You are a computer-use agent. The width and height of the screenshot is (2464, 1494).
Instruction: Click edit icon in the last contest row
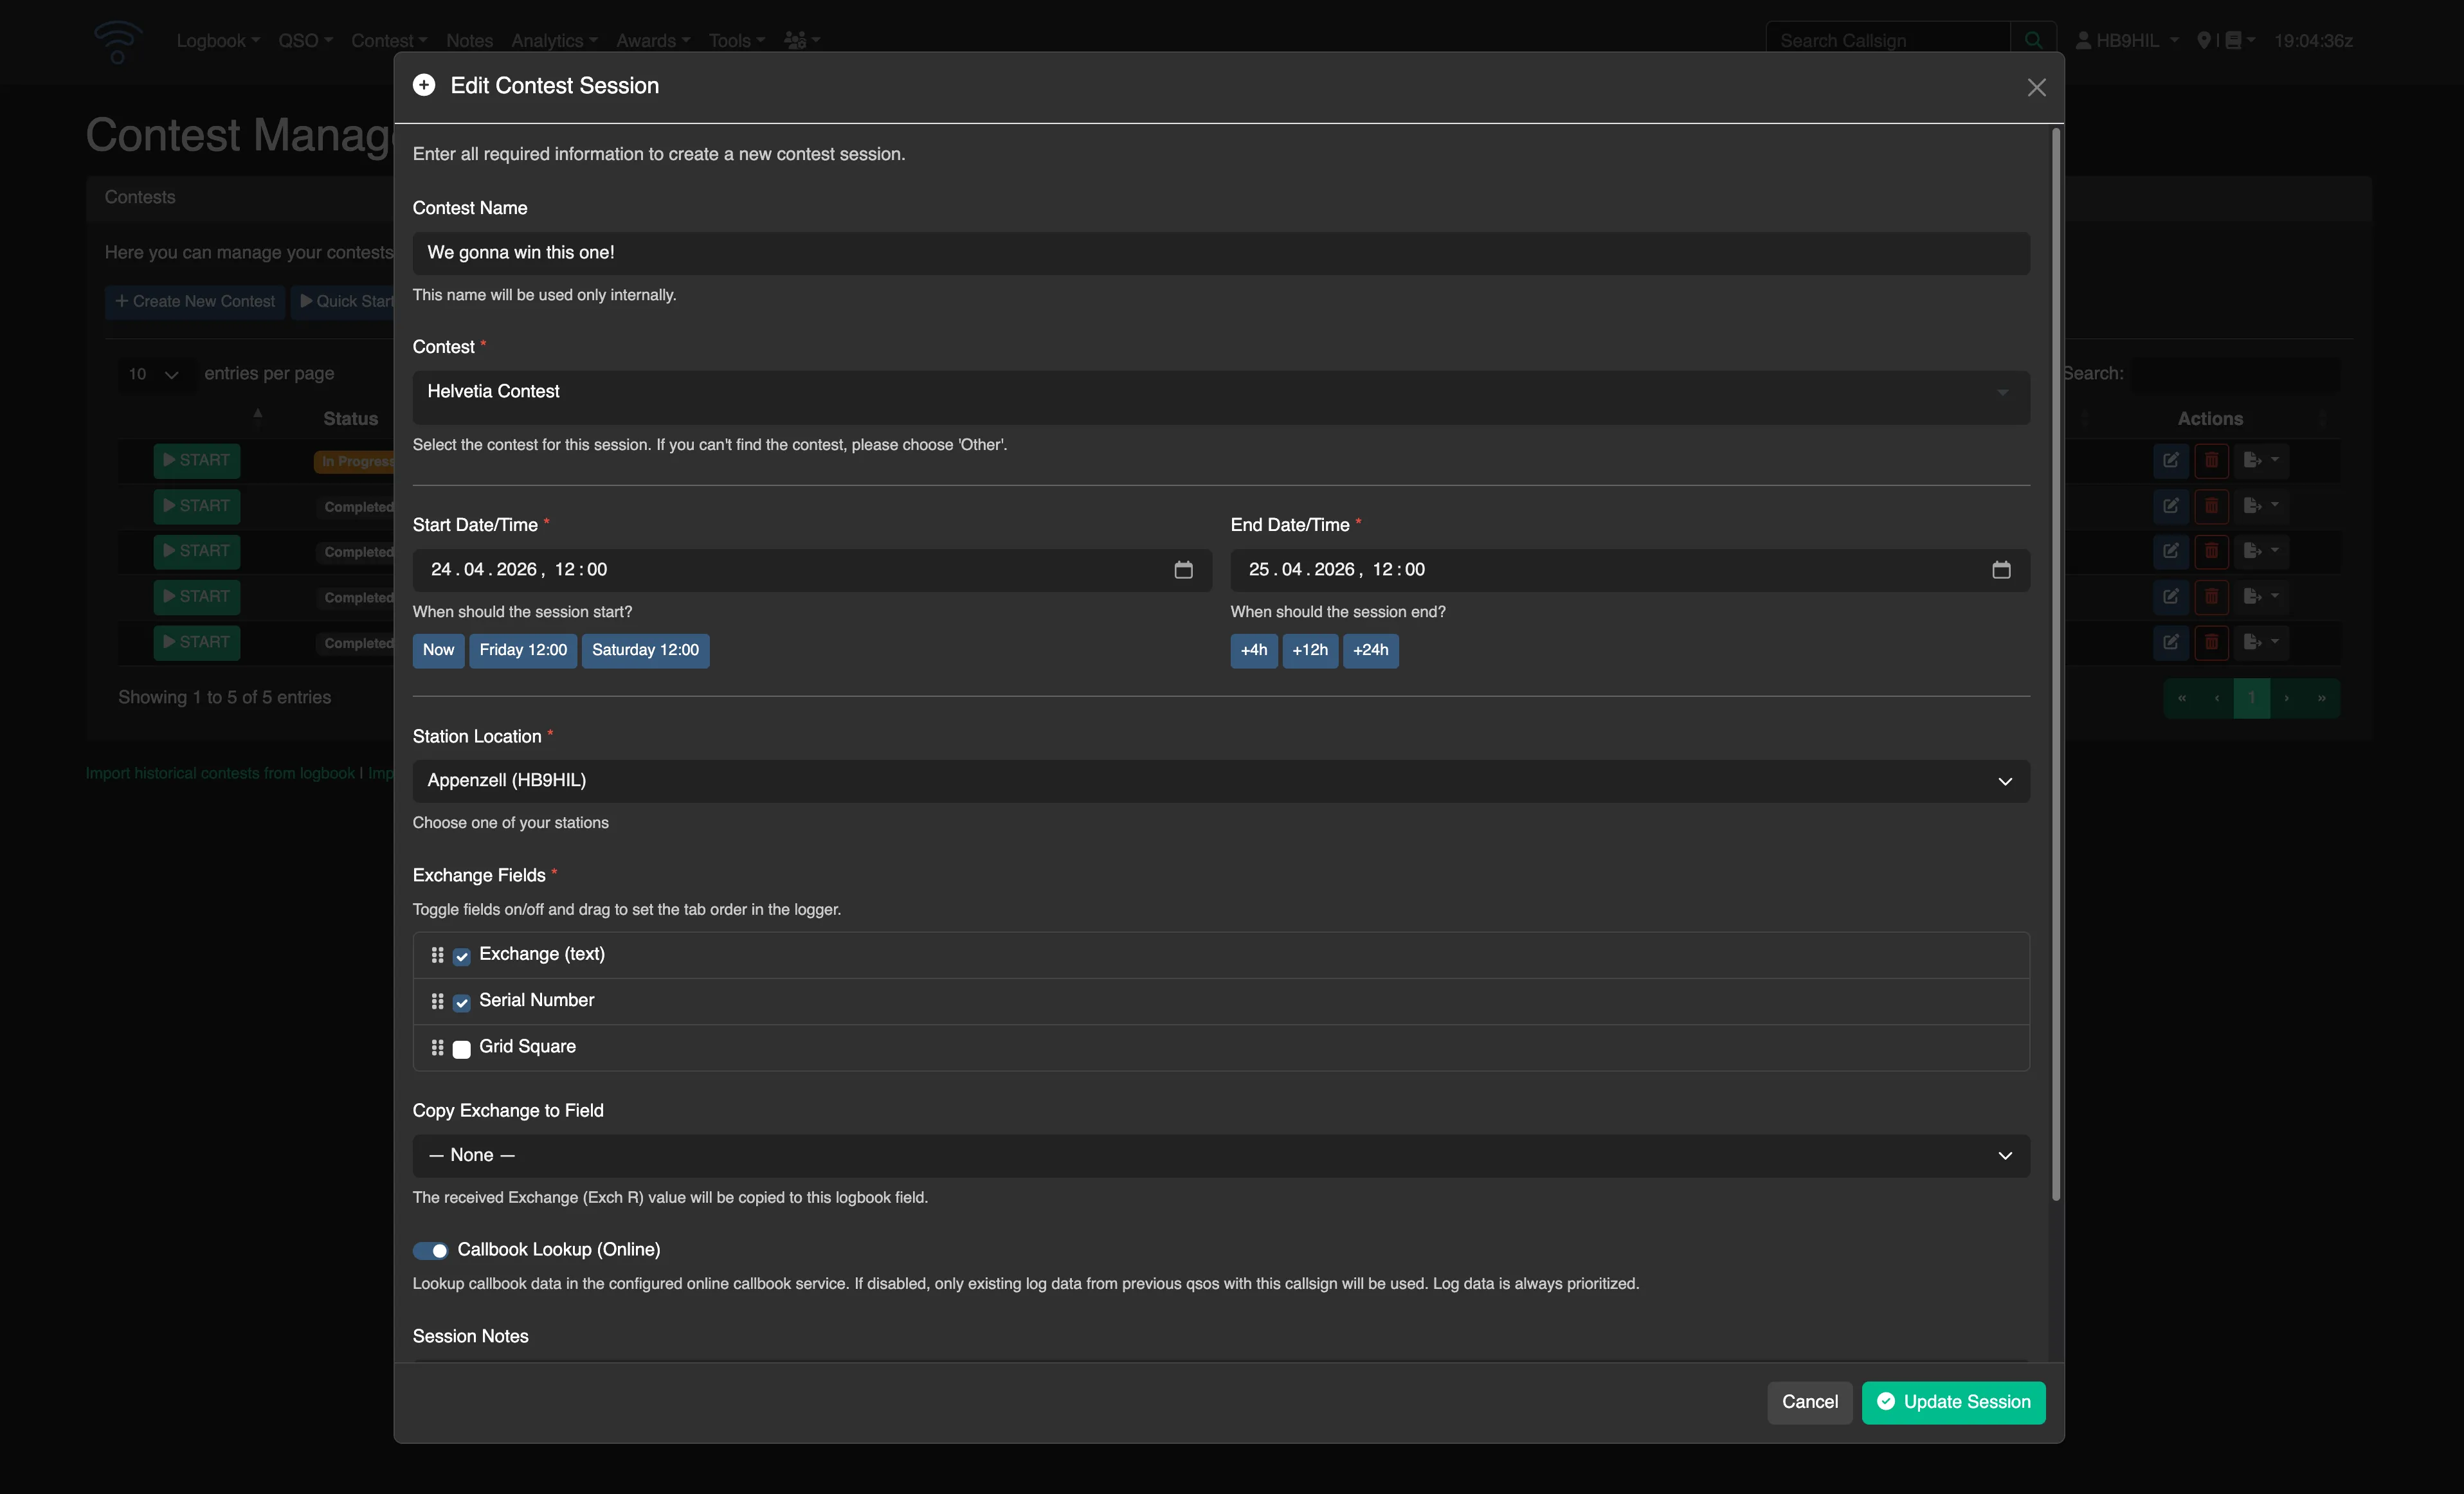tap(2170, 642)
